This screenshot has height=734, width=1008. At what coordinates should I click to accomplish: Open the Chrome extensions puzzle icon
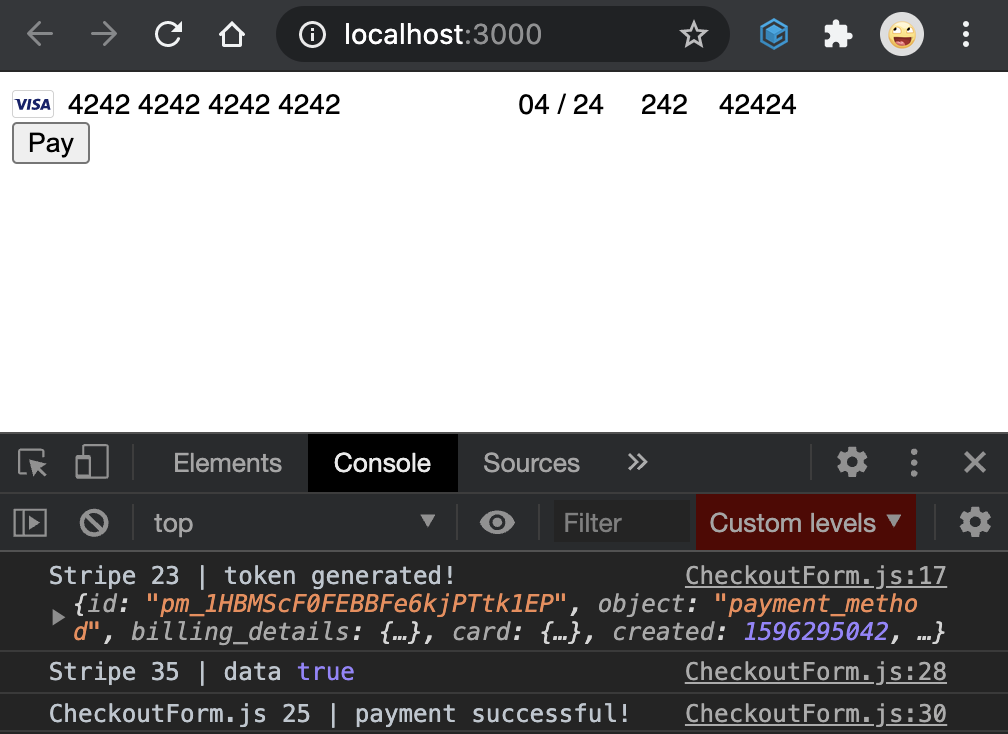pyautogui.click(x=838, y=33)
